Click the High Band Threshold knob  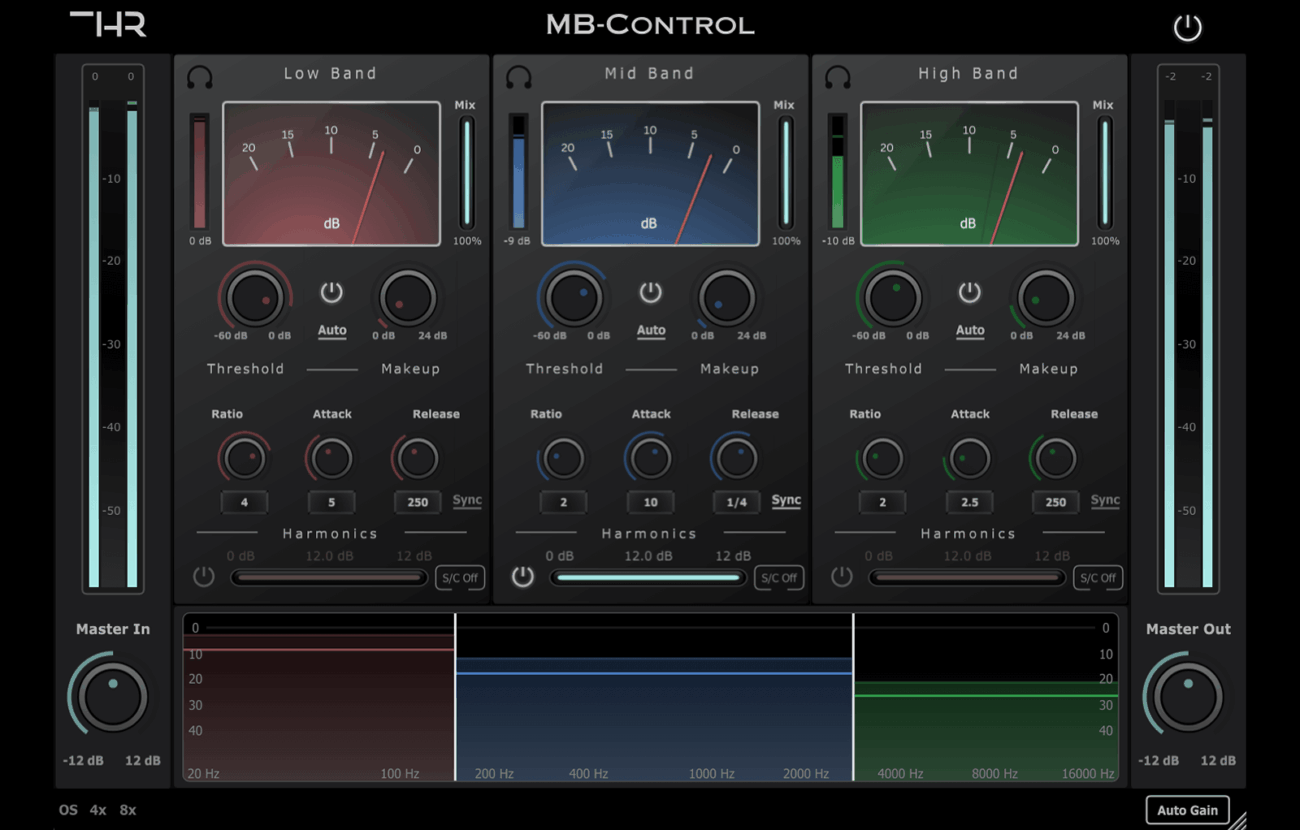[893, 297]
